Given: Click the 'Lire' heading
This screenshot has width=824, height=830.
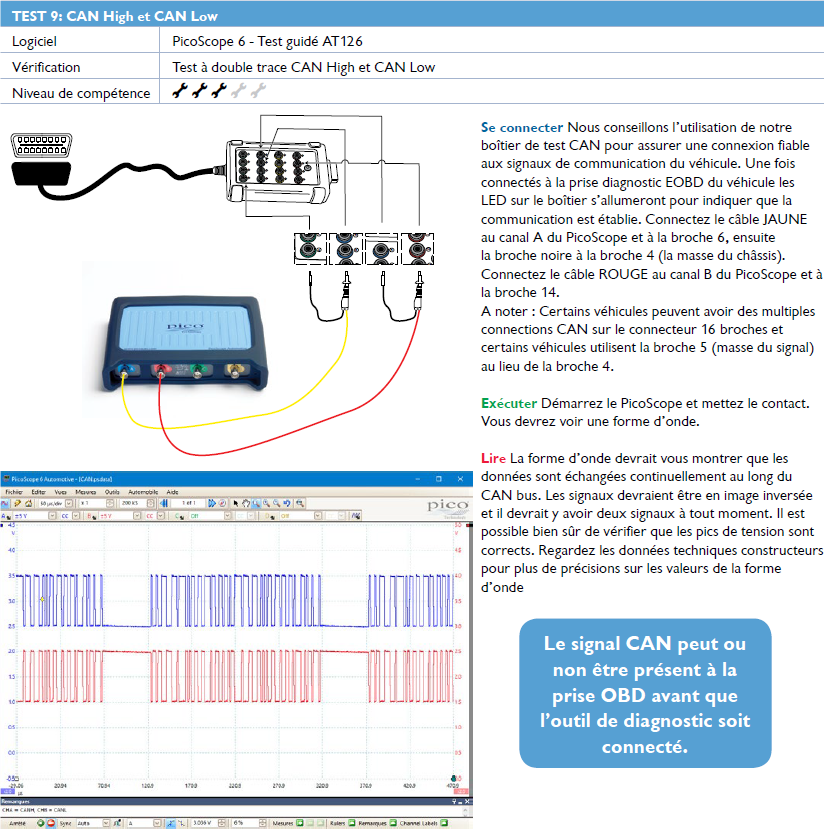Looking at the screenshot, I should (493, 458).
